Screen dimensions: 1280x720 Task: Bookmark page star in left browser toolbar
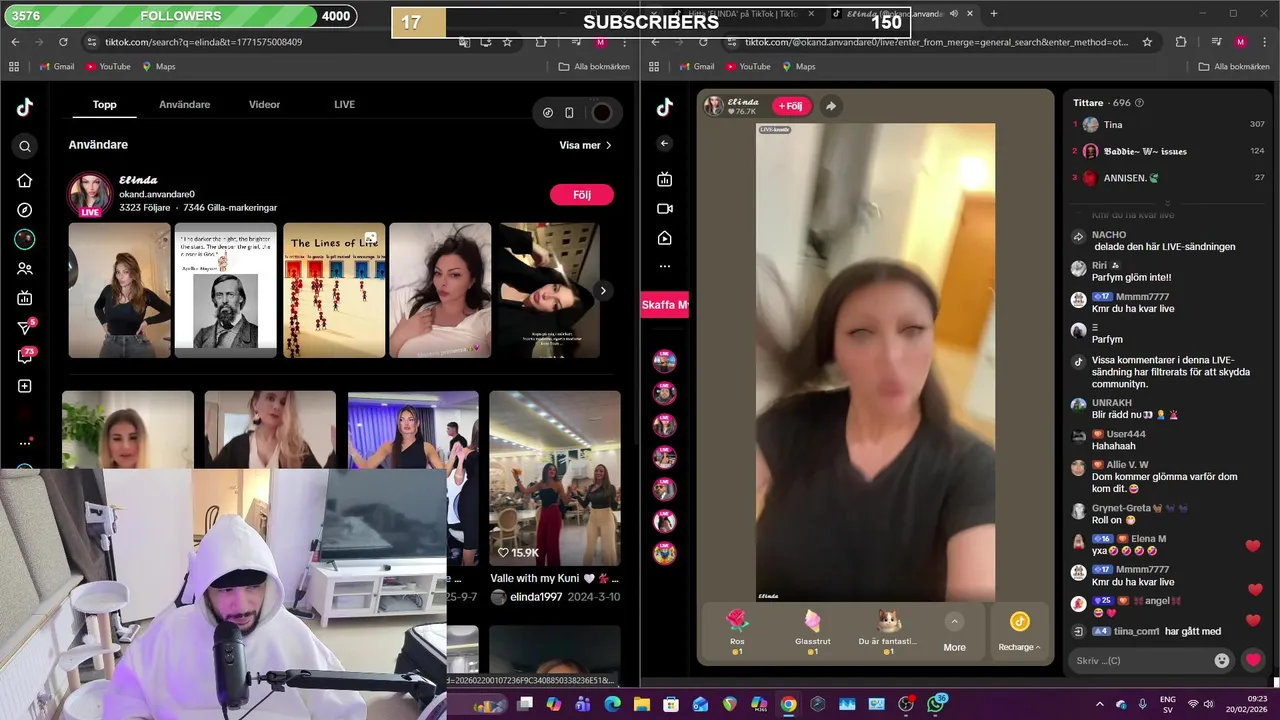(x=507, y=42)
